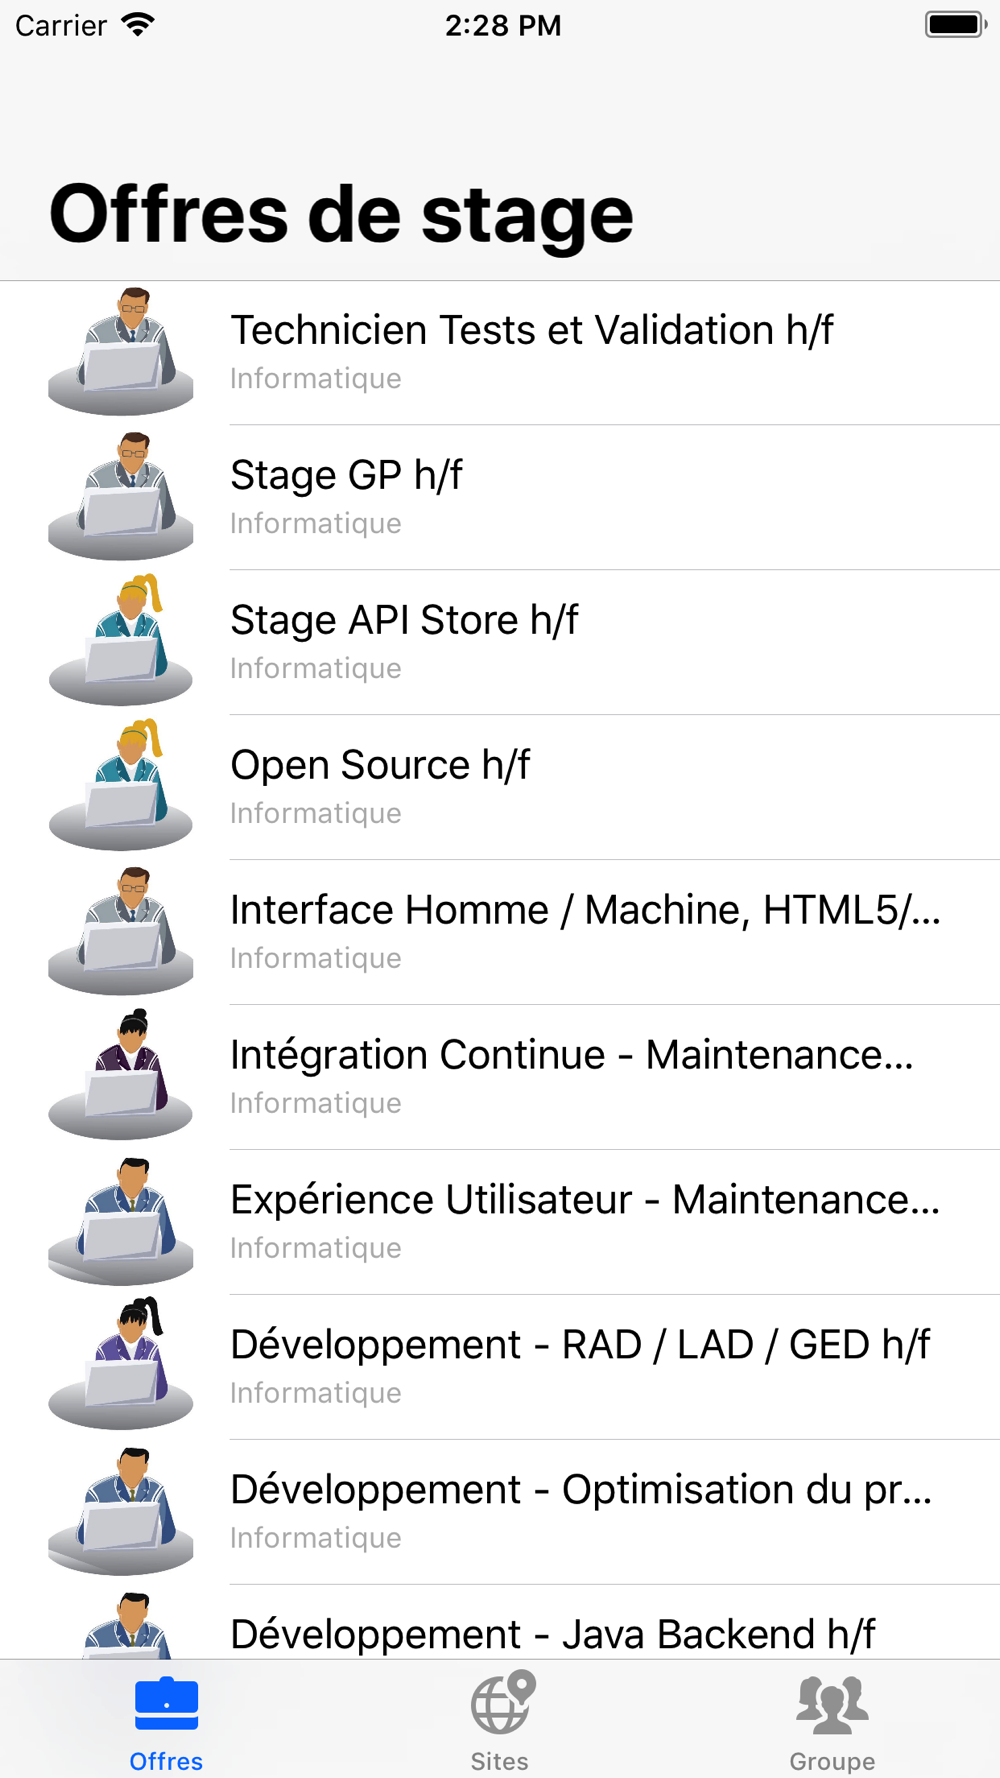Open offer 'Stage API Store h/f'
Screen dimensions: 1000x1778
500,643
